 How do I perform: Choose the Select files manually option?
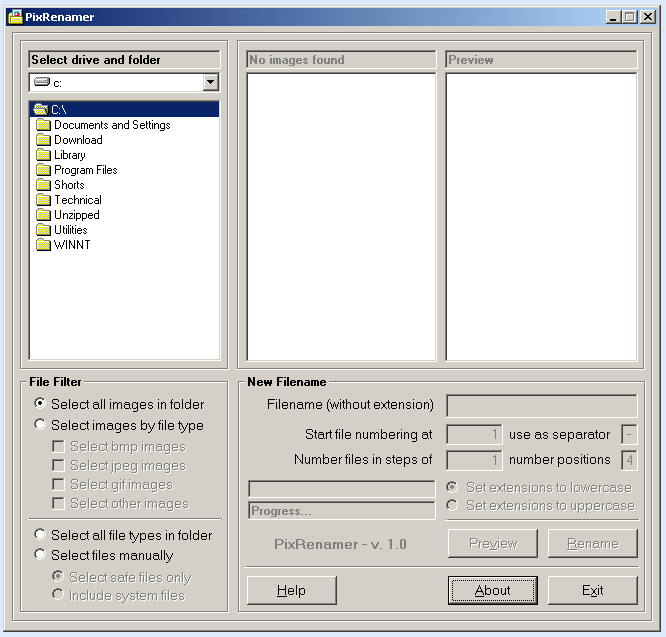click(x=40, y=555)
